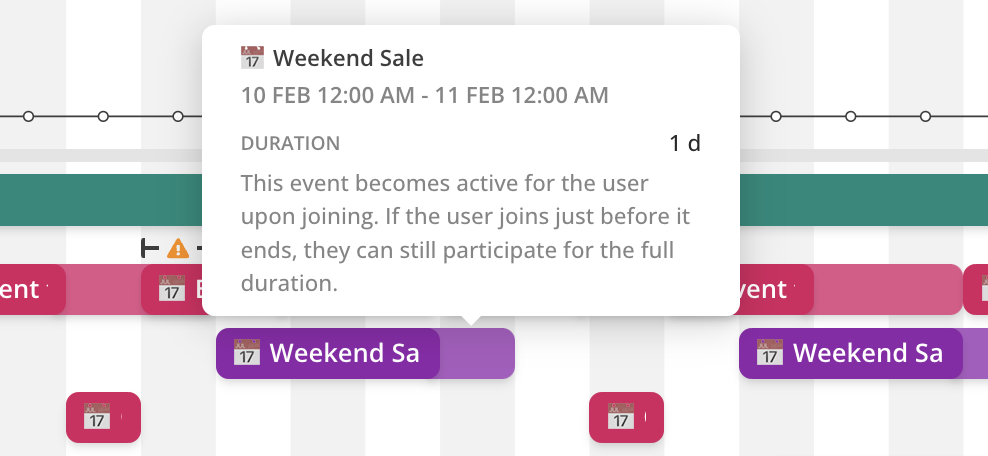Viewport: 988px width, 456px height.
Task: Click the pink event bar at the far left edge
Action: coord(30,290)
